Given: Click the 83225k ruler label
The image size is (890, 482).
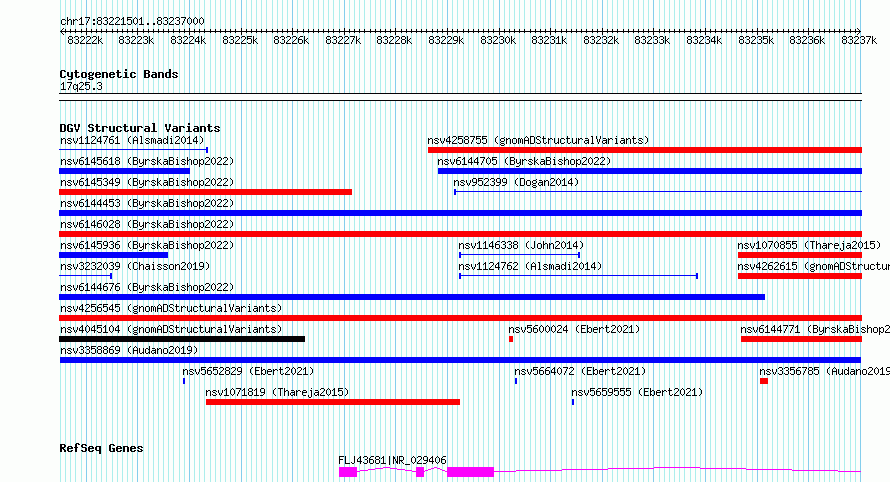Looking at the screenshot, I should [240, 40].
